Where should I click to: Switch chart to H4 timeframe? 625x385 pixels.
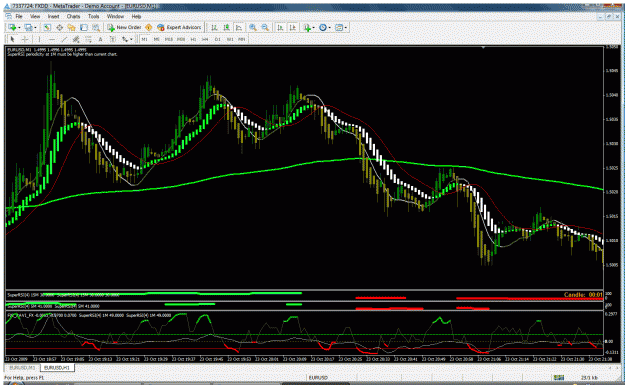pyautogui.click(x=205, y=39)
